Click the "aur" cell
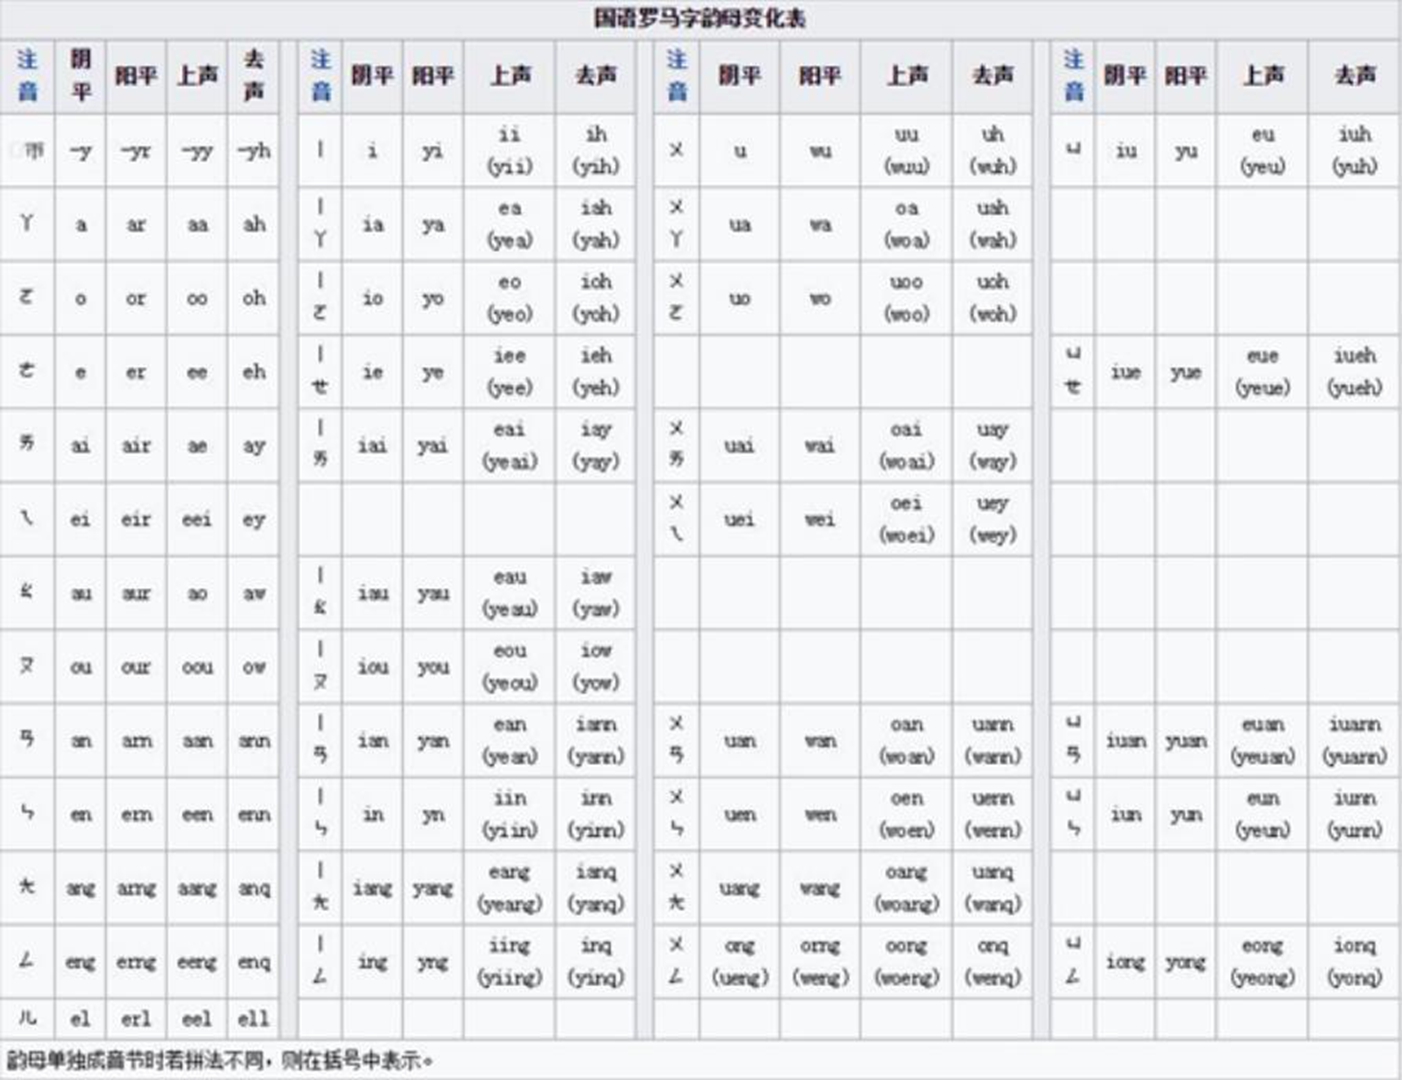1402x1080 pixels. pos(136,594)
